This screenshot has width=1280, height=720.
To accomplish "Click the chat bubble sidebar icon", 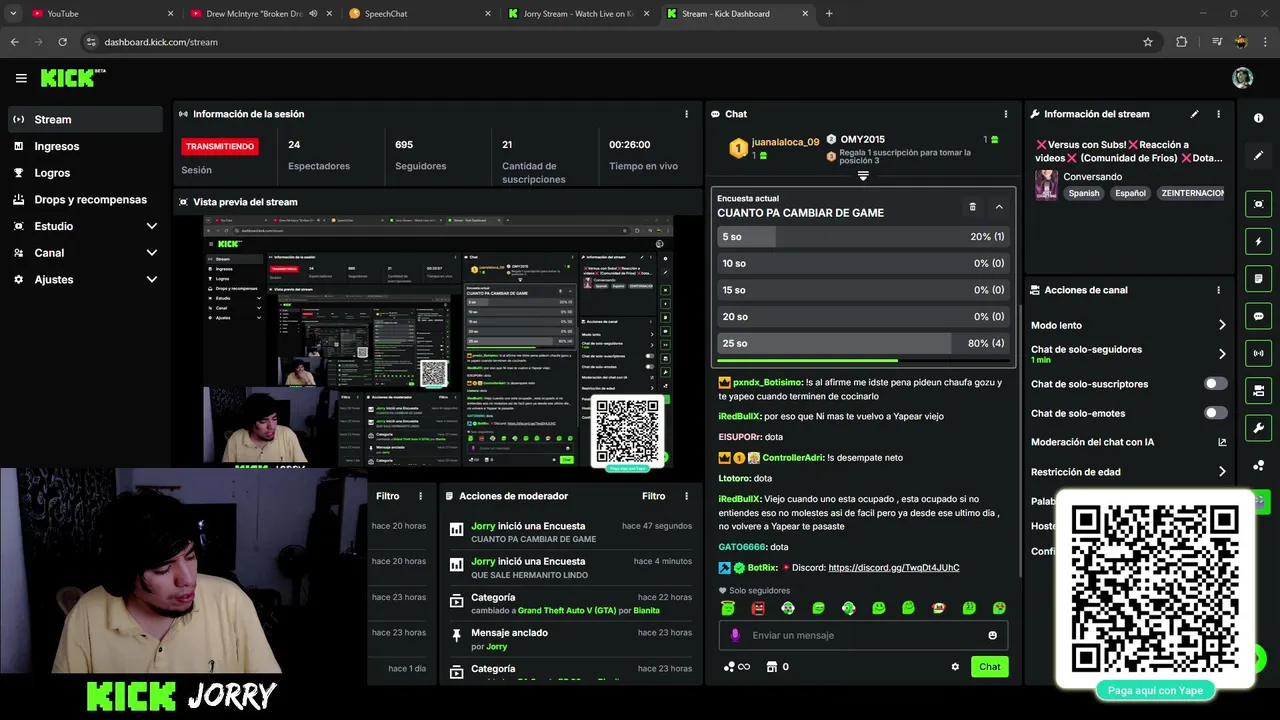I will [x=1259, y=316].
